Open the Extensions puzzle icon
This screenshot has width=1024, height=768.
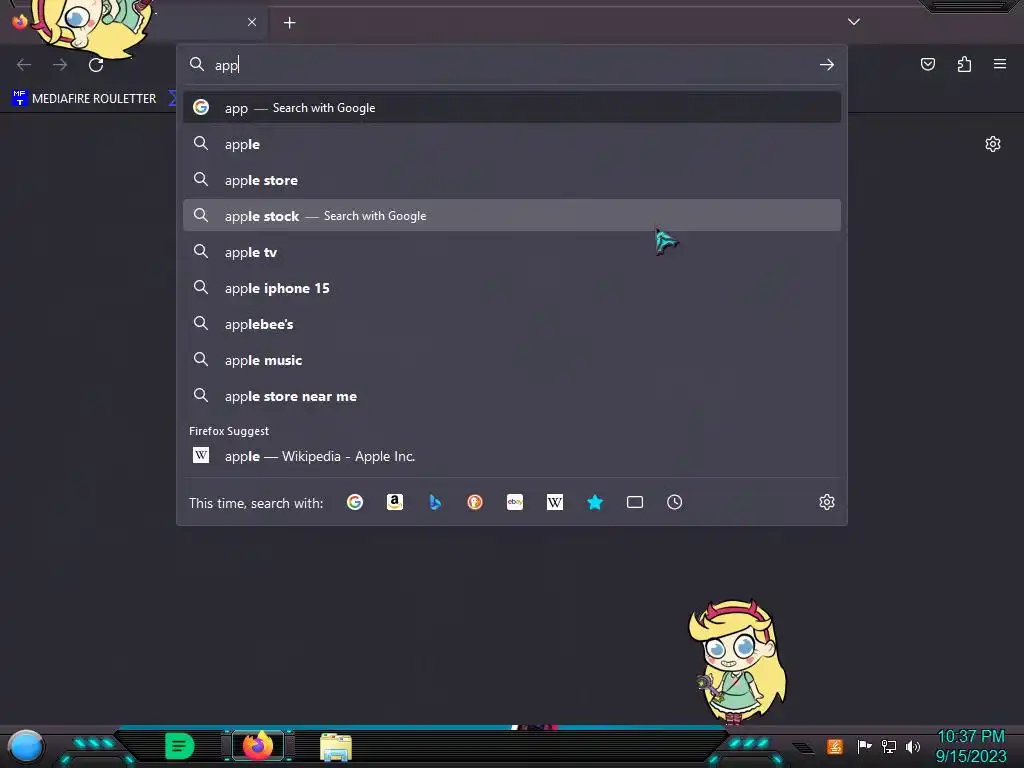pyautogui.click(x=964, y=64)
